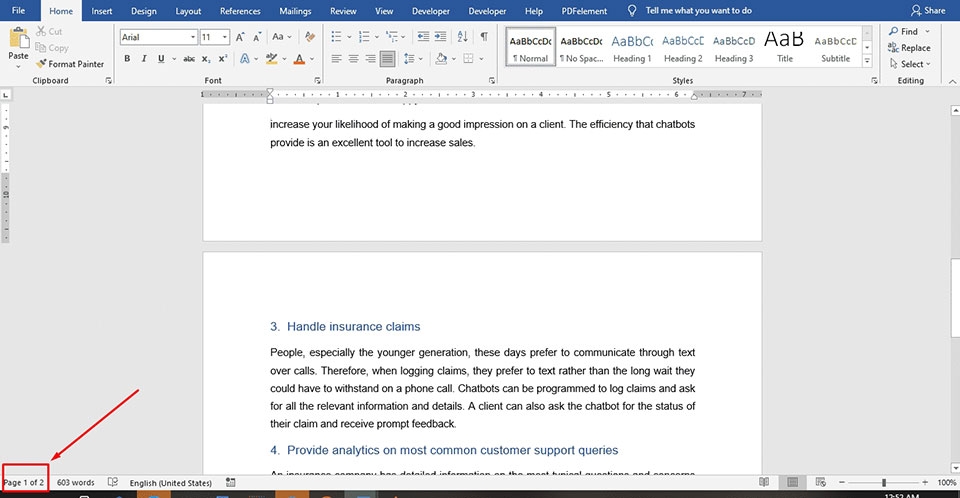Apply Justify text alignment

pos(388,59)
